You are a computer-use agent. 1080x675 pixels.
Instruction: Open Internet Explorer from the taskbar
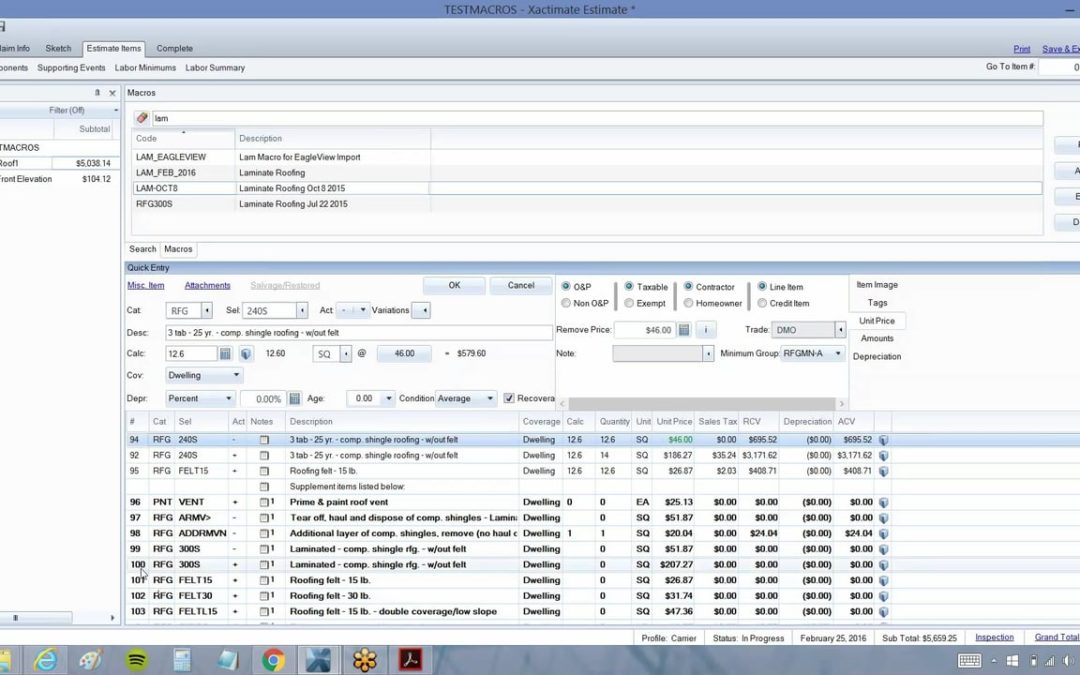pos(45,661)
